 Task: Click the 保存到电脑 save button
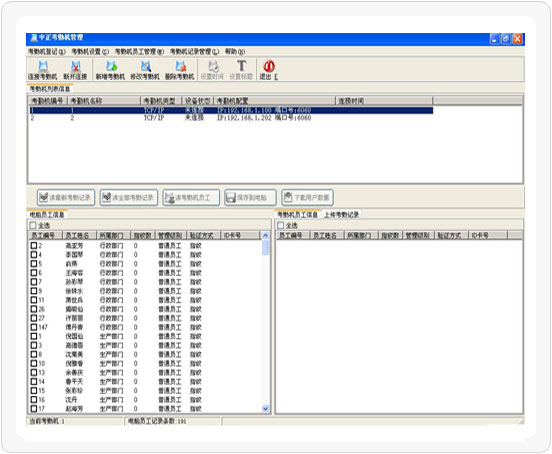[250, 197]
